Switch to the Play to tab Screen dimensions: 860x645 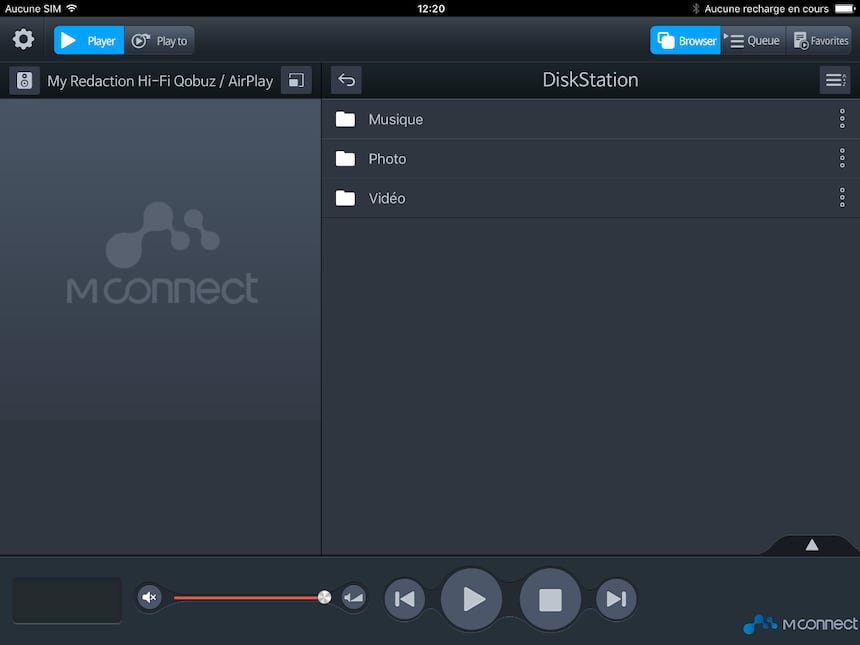tap(160, 41)
